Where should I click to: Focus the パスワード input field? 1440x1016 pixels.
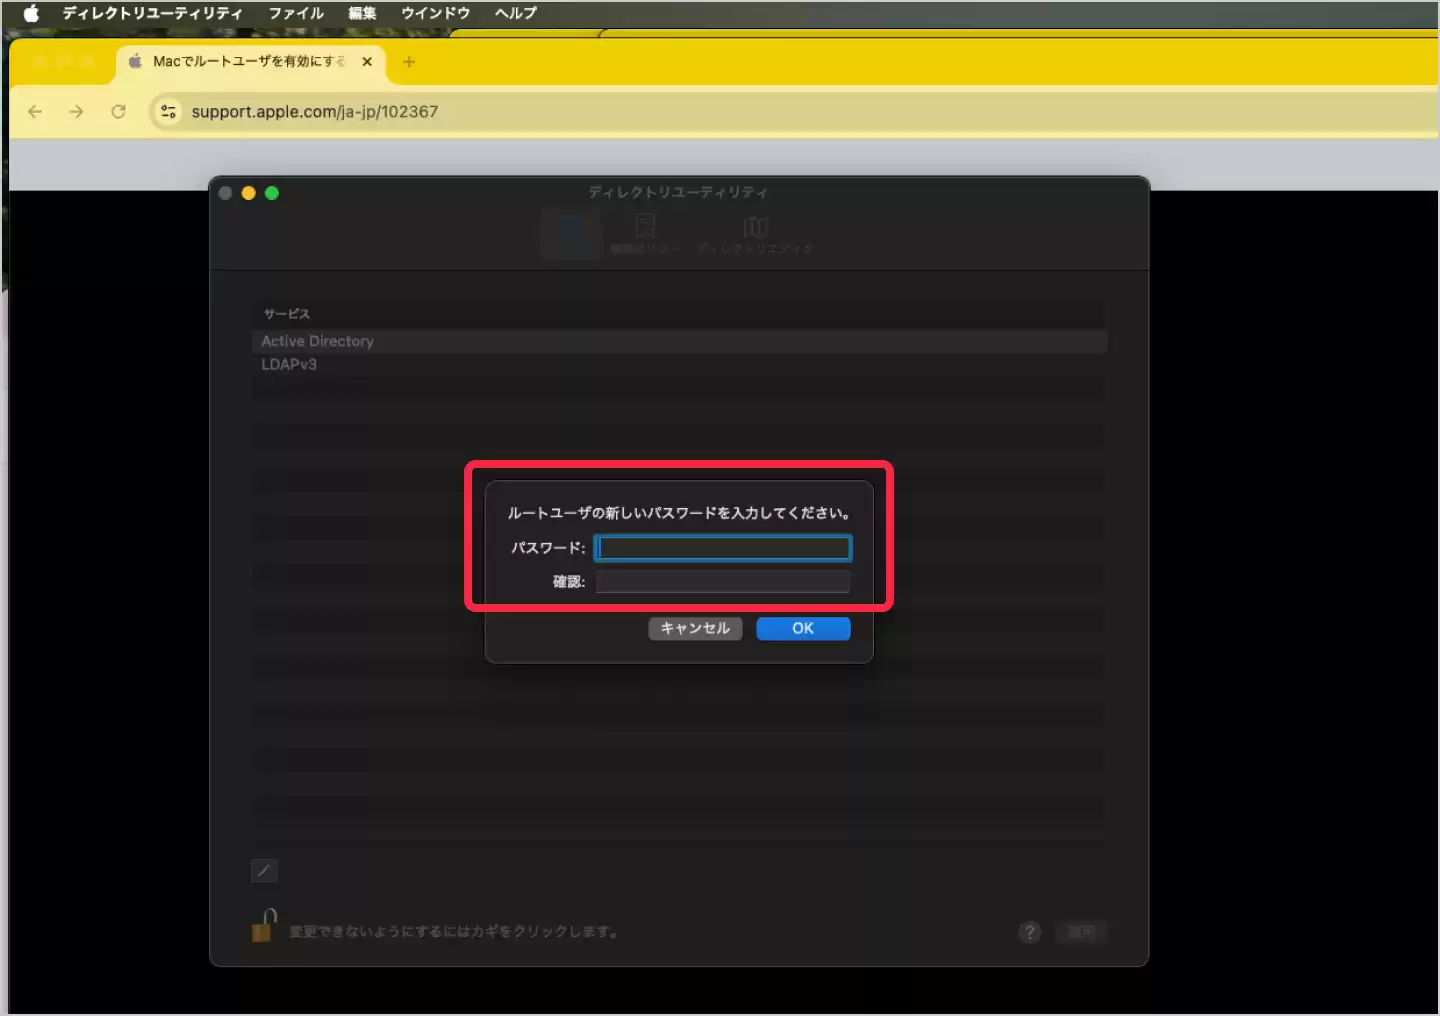click(x=722, y=548)
